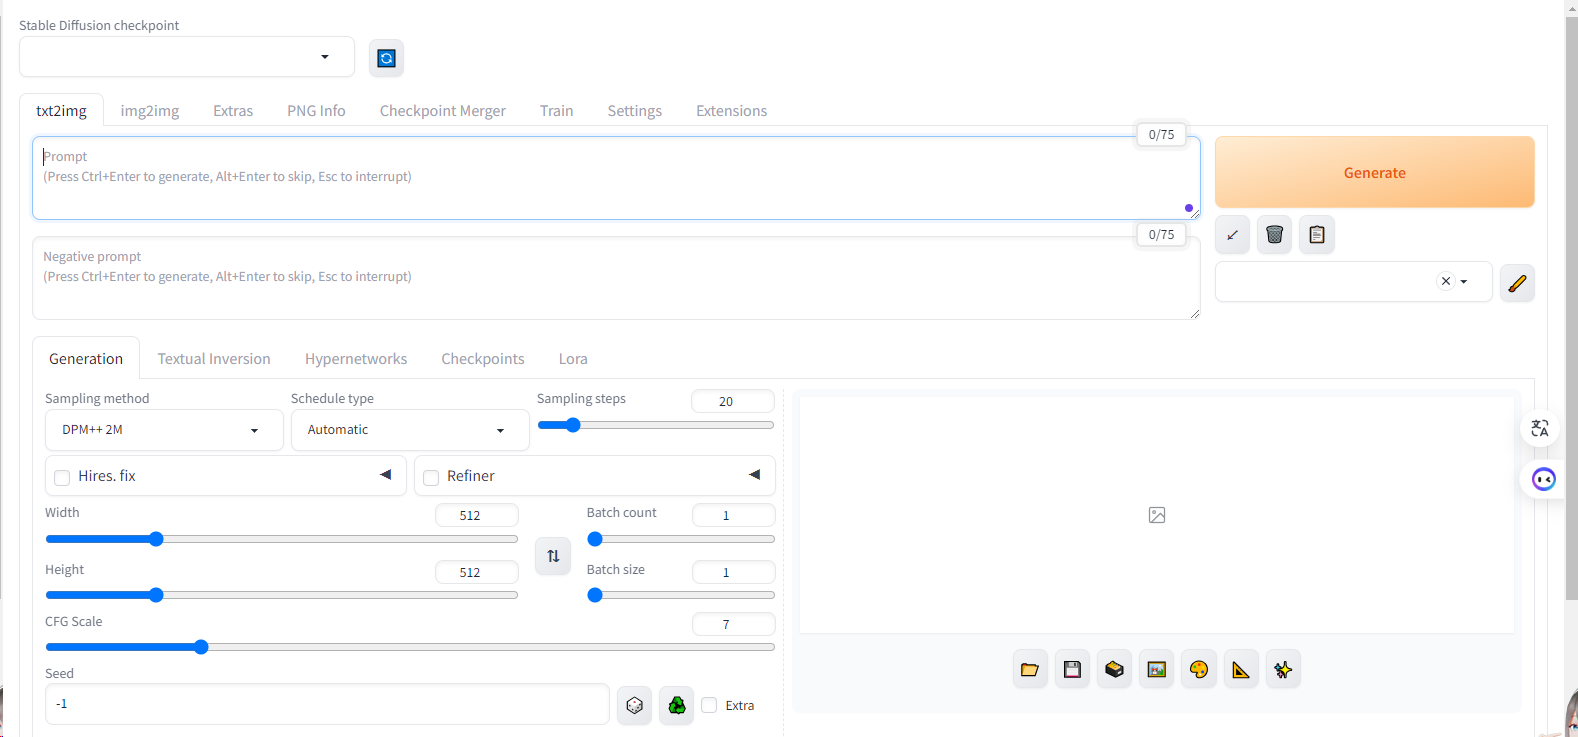
Task: Send image to img2img using the picture icon
Action: point(1157,670)
